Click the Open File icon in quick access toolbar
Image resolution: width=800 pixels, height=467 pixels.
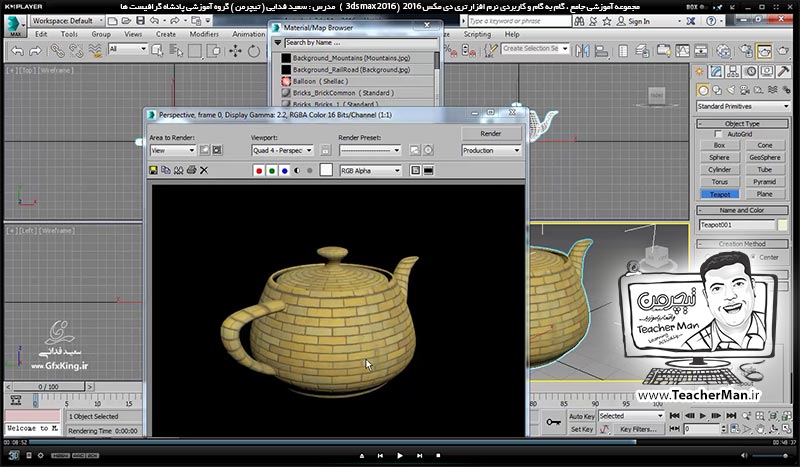click(127, 21)
